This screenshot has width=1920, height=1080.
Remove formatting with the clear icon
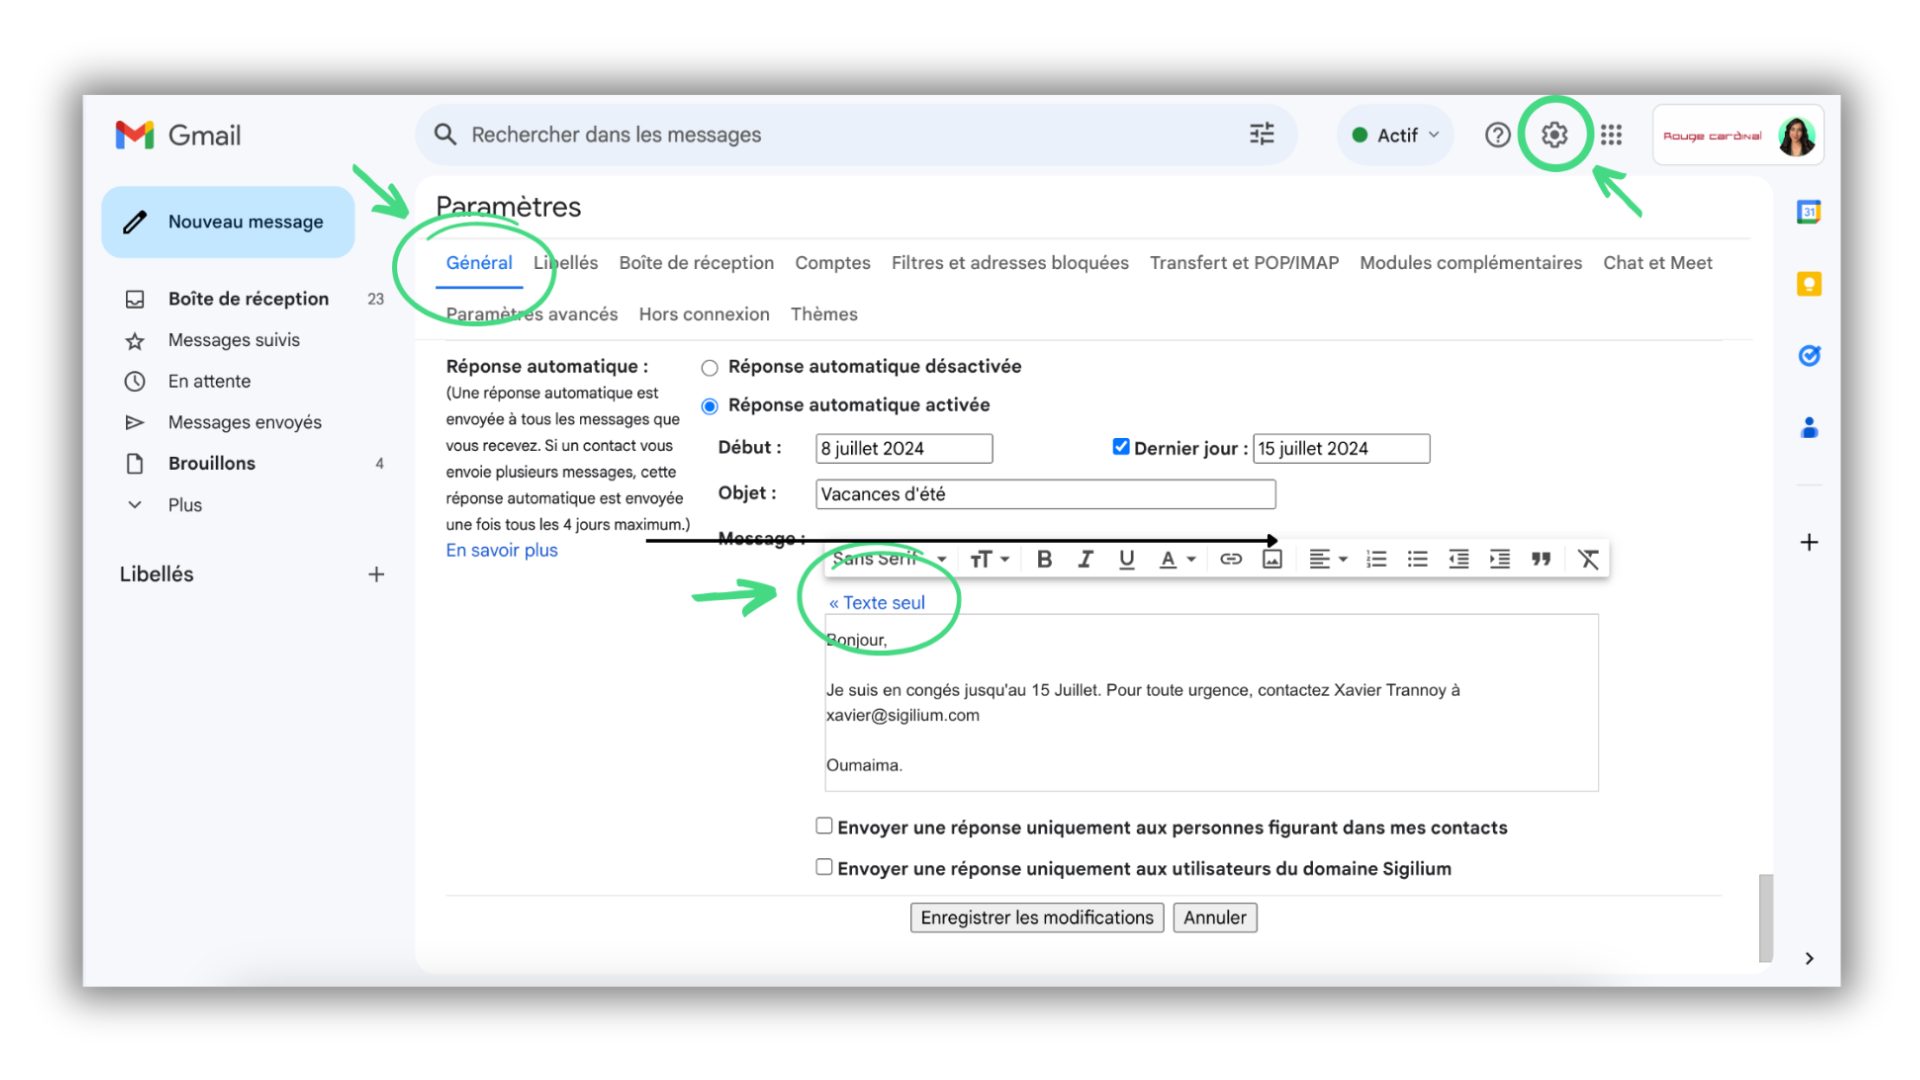(1588, 559)
